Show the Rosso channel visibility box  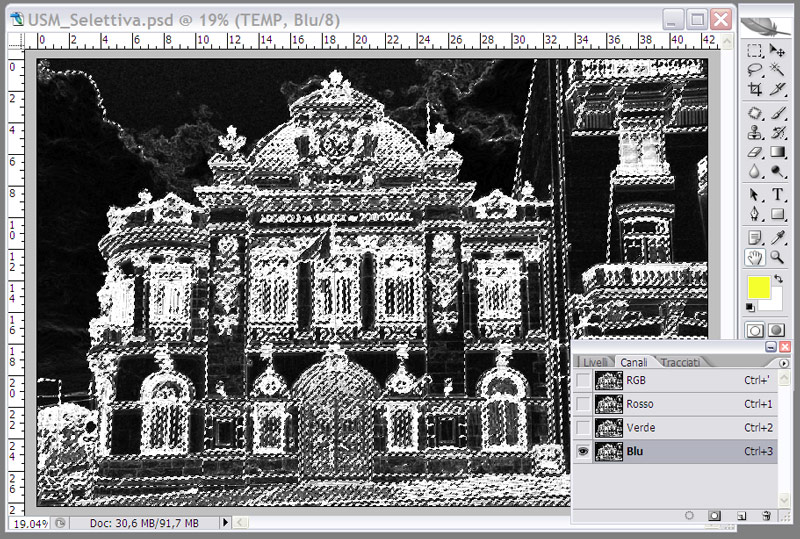[583, 404]
